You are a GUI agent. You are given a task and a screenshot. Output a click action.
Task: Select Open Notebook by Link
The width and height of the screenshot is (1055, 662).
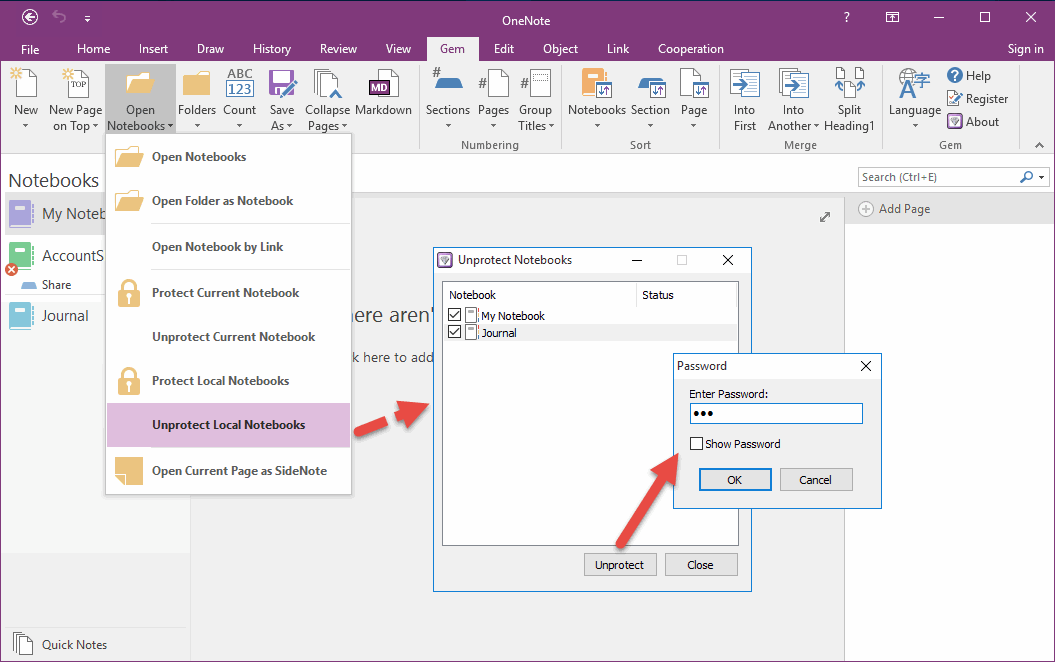point(228,247)
